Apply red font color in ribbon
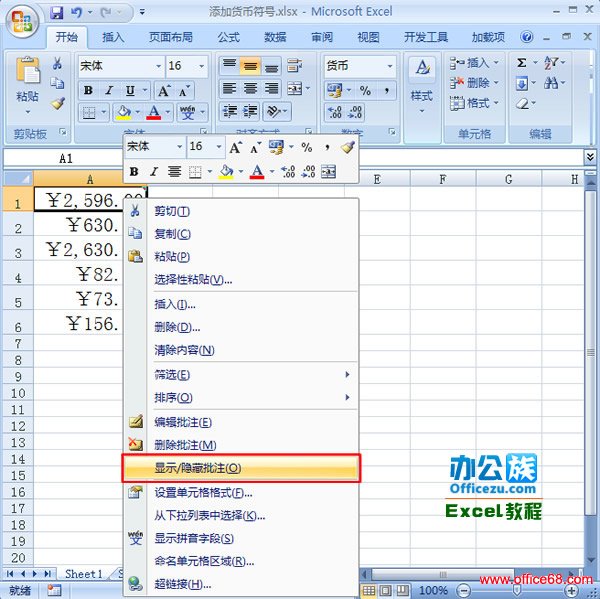Viewport: 600px width, 599px height. (154, 113)
